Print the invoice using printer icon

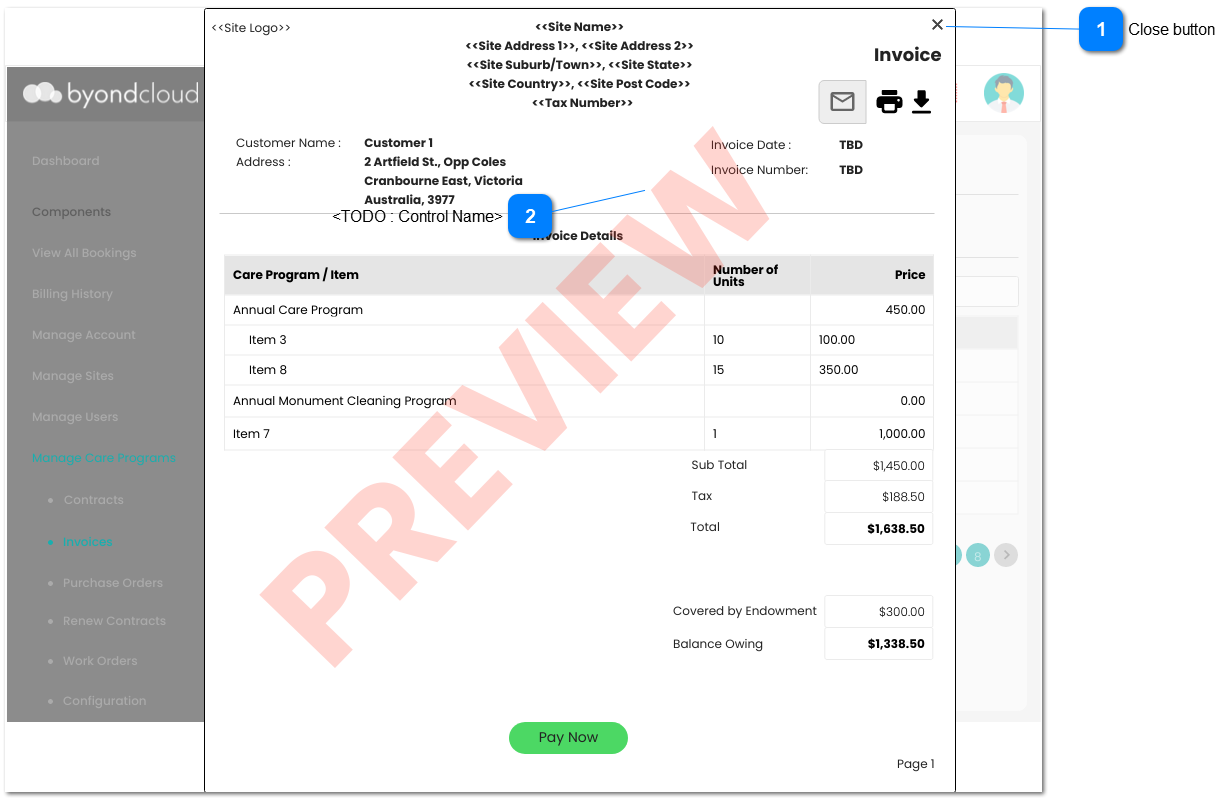pyautogui.click(x=889, y=102)
